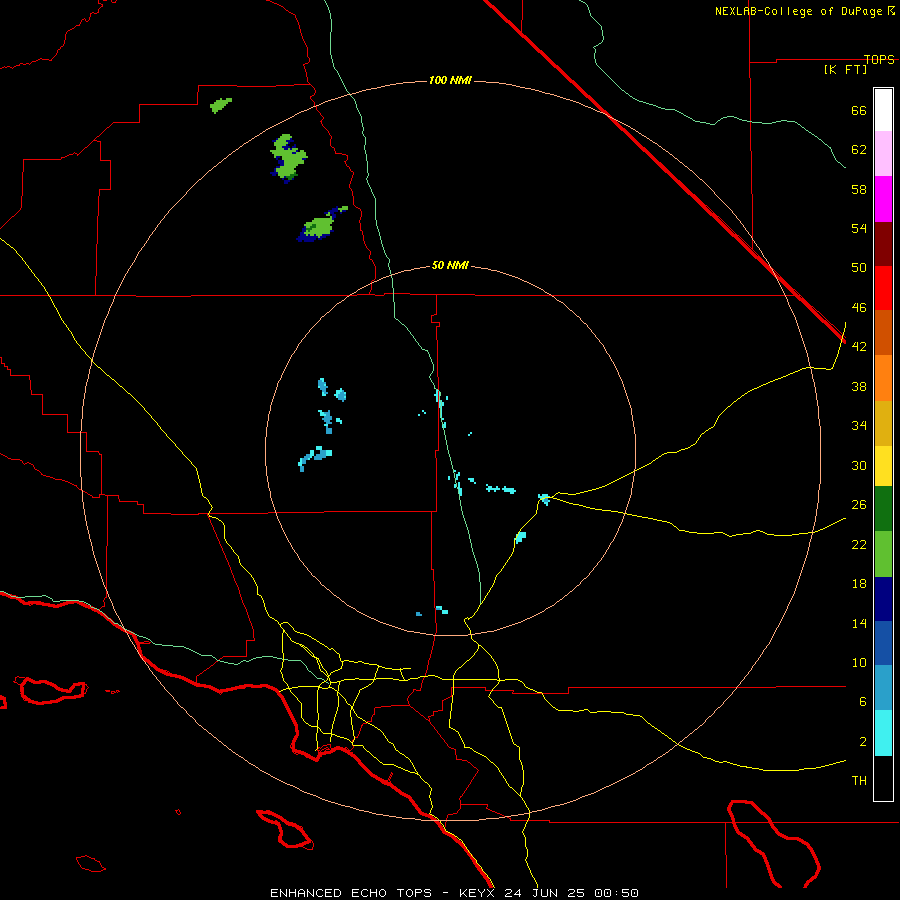Click the black TH legend swatch
This screenshot has height=900, width=900.
tap(883, 778)
